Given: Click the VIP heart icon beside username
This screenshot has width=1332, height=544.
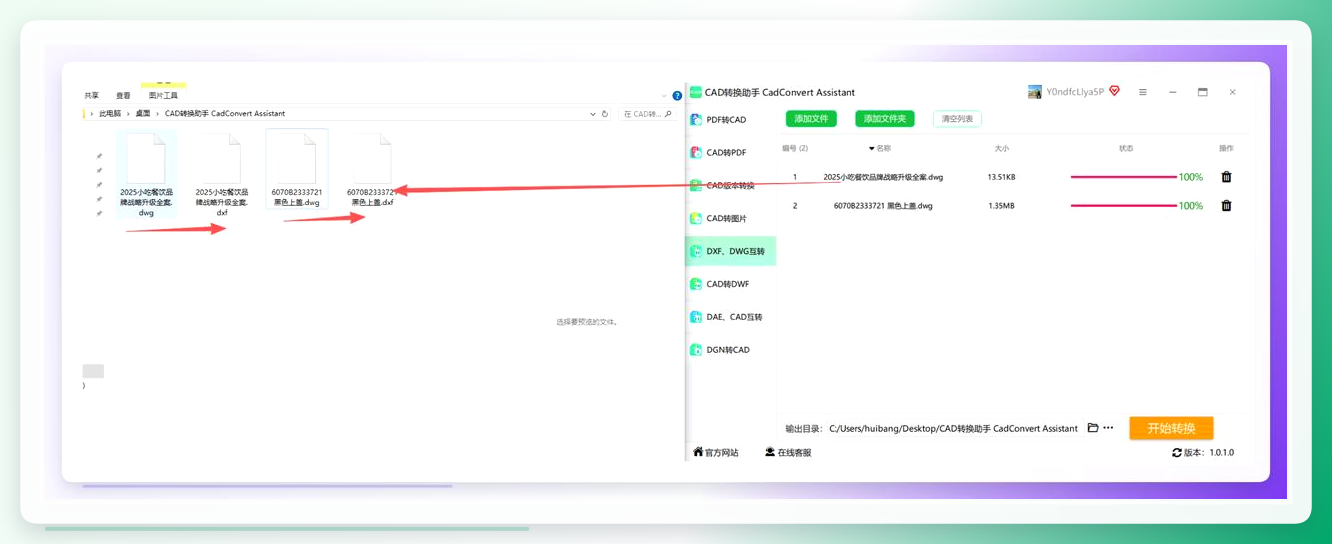Looking at the screenshot, I should pyautogui.click(x=1114, y=91).
